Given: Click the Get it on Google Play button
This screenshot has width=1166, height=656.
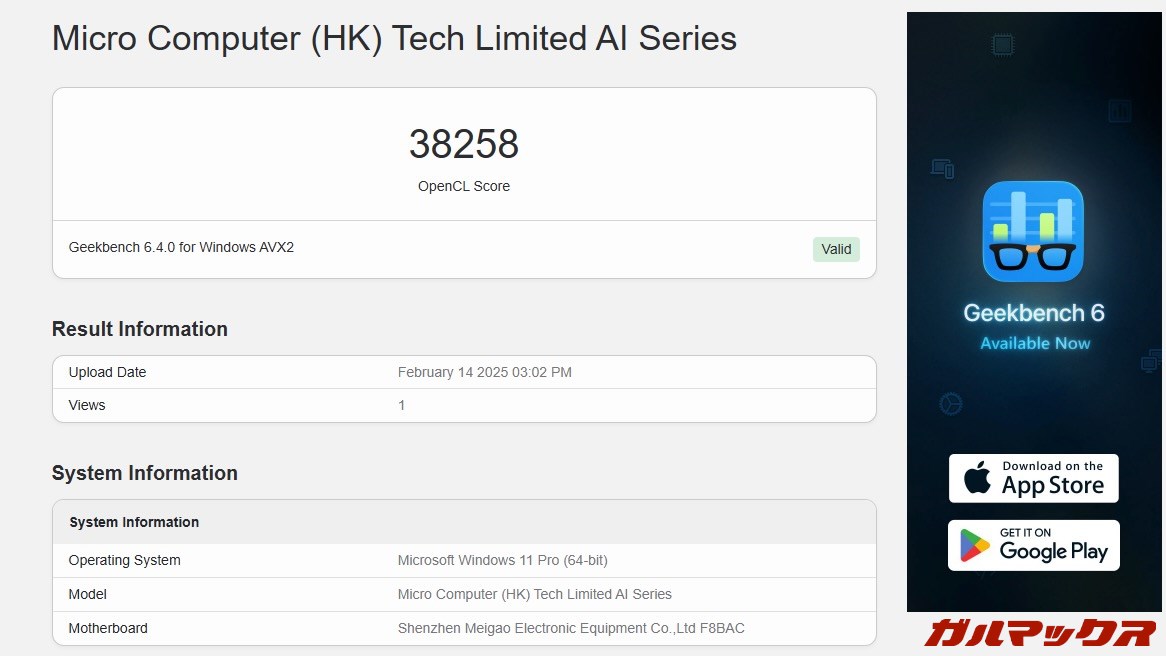Looking at the screenshot, I should point(1033,545).
